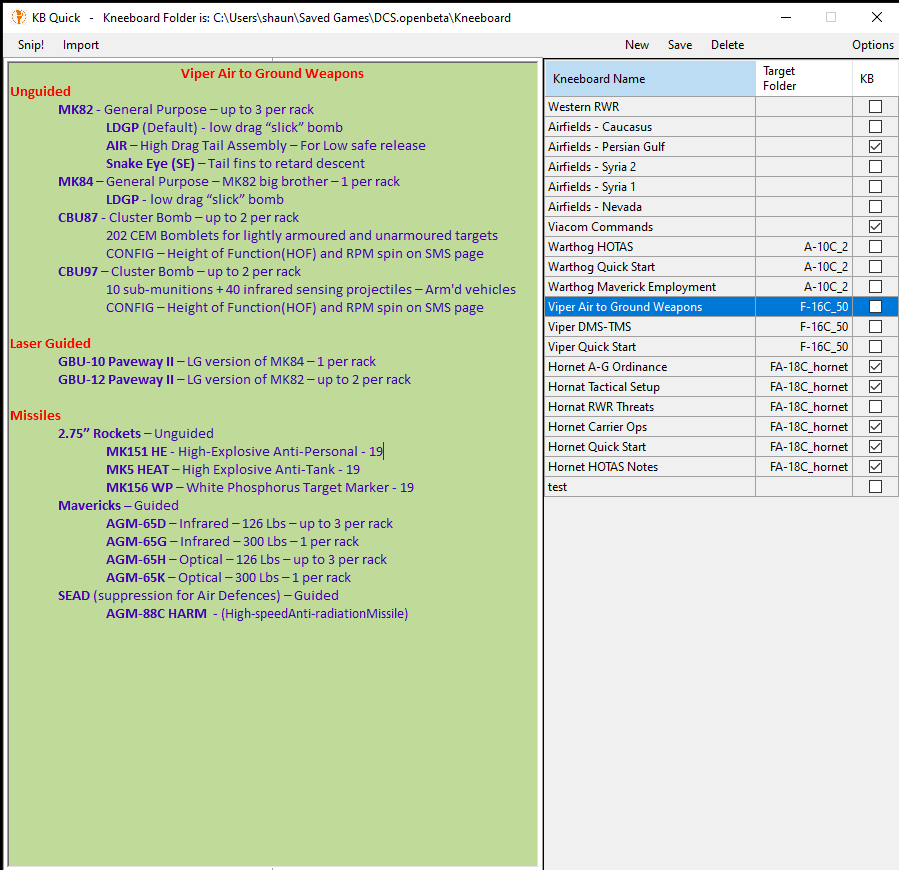Click Delete in the toolbar
899x870 pixels.
click(x=727, y=45)
